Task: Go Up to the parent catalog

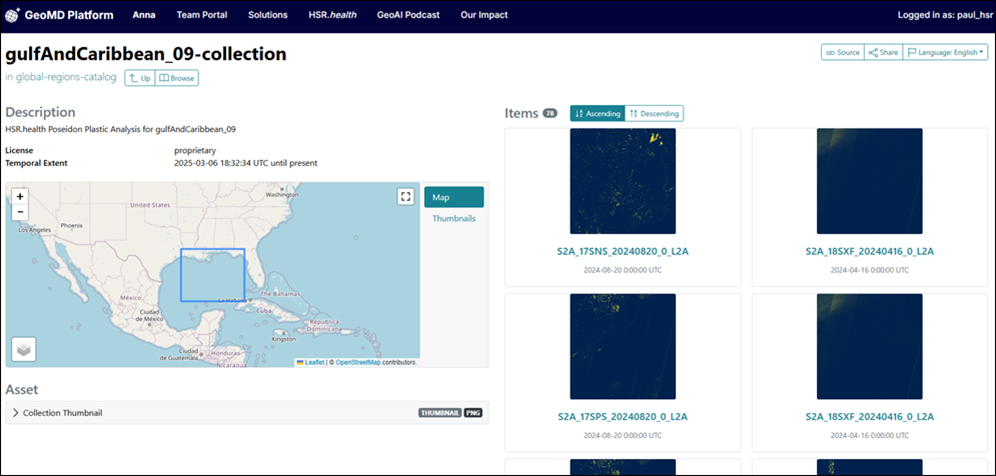Action: pyautogui.click(x=140, y=77)
